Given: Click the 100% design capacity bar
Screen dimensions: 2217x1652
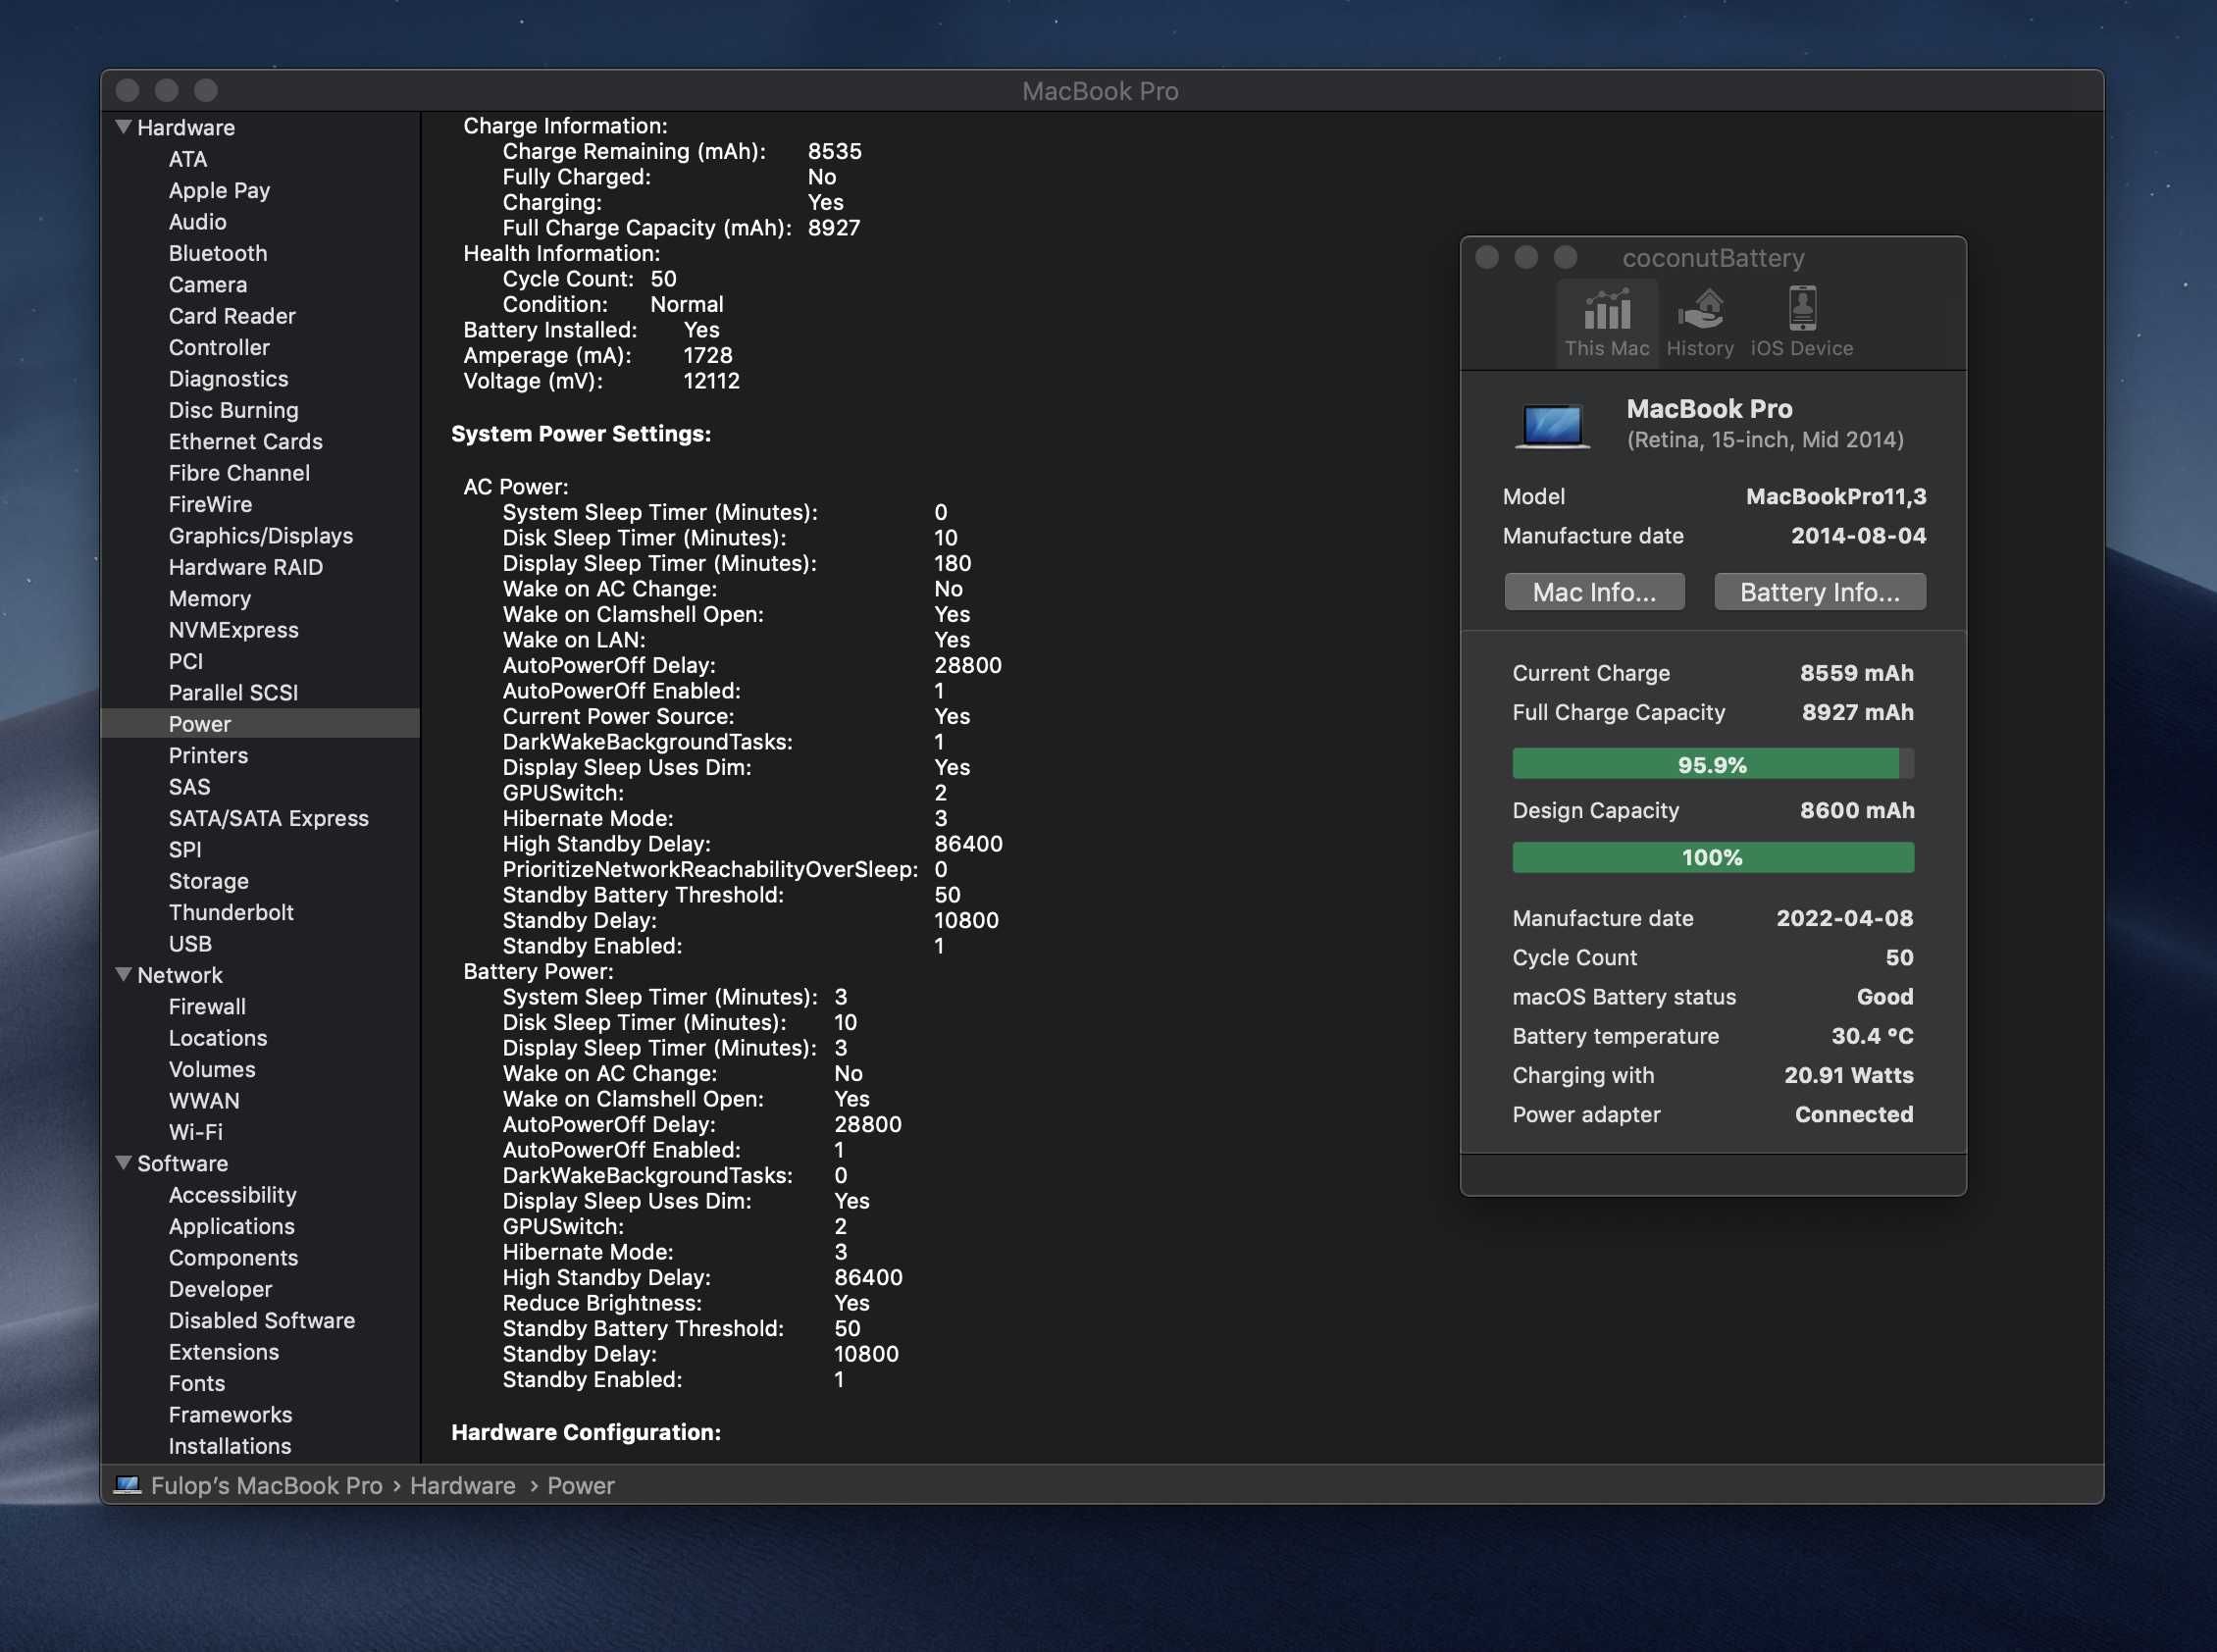Looking at the screenshot, I should (x=1712, y=857).
